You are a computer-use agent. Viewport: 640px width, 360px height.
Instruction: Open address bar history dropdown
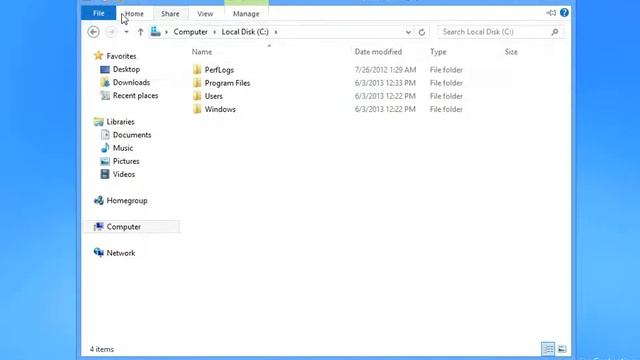tap(408, 32)
